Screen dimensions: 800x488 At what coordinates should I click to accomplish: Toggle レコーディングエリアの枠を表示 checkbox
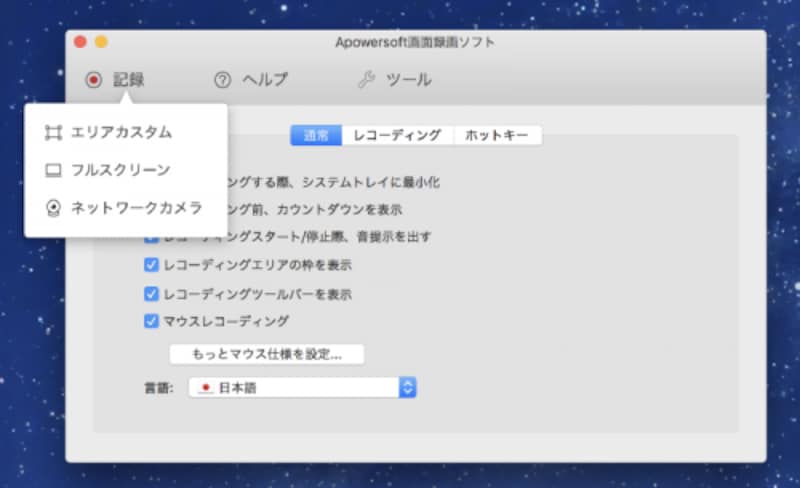[x=151, y=265]
